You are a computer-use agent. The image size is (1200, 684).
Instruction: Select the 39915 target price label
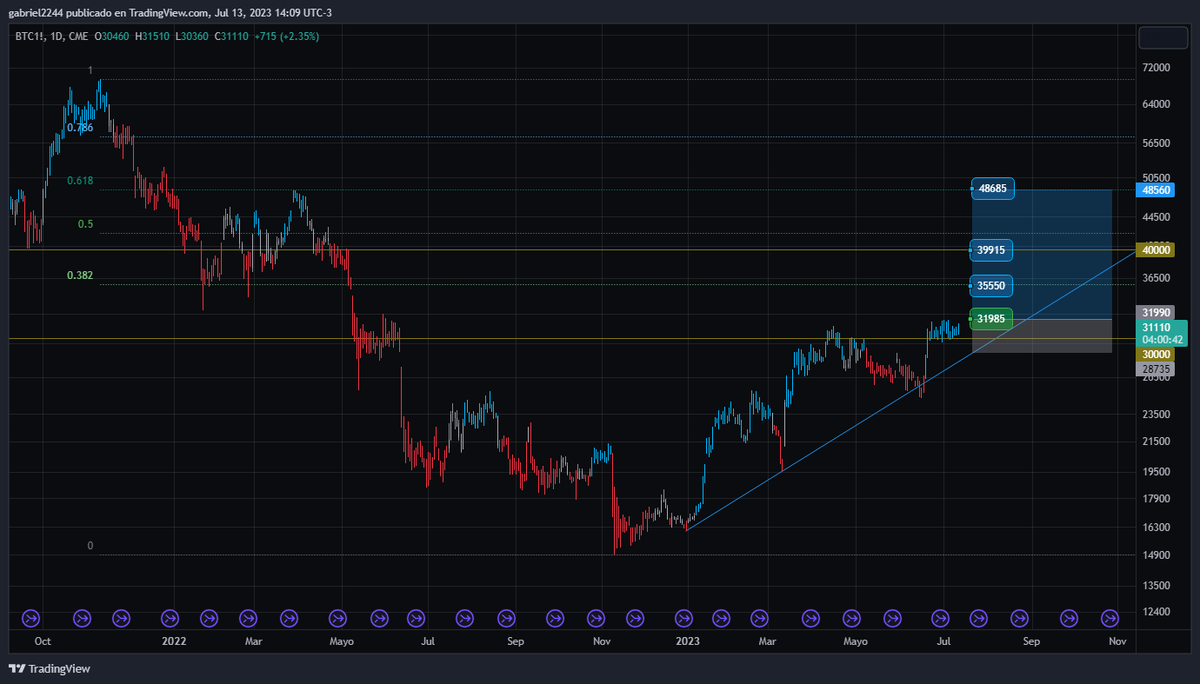pyautogui.click(x=993, y=249)
